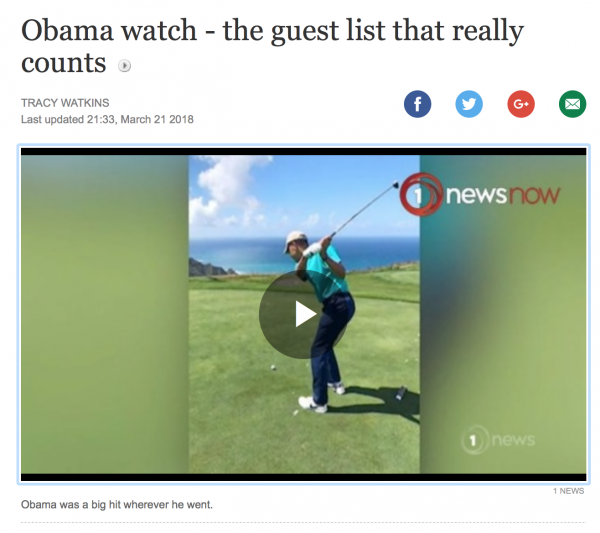
Task: Select the caption 'Obama was a big hit'
Action: (x=117, y=505)
